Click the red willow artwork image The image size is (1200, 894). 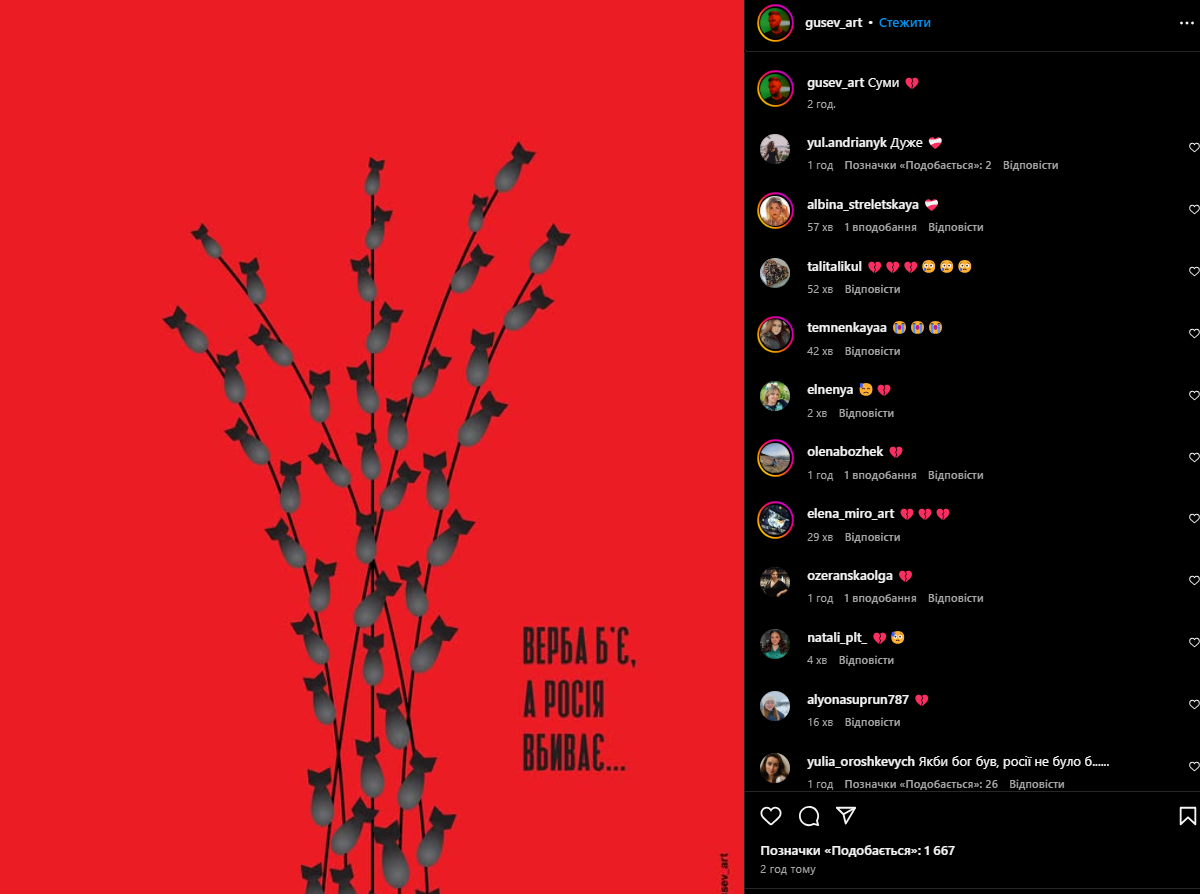(372, 447)
